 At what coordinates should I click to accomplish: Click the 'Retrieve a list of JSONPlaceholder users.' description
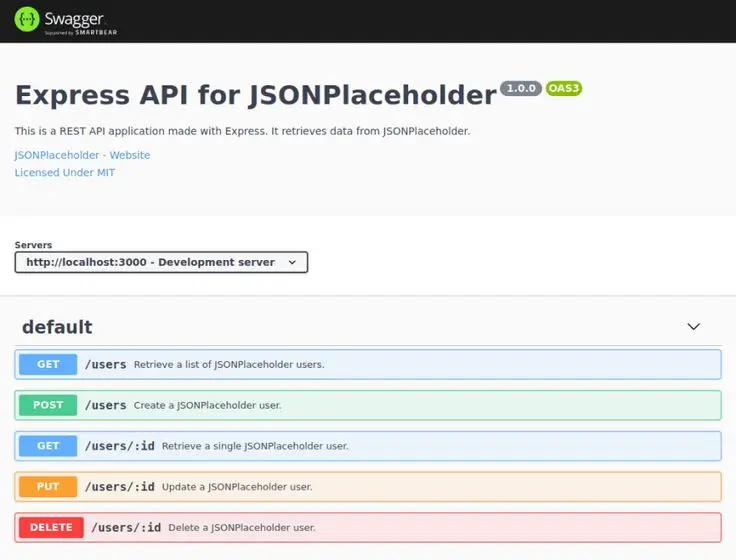(229, 364)
